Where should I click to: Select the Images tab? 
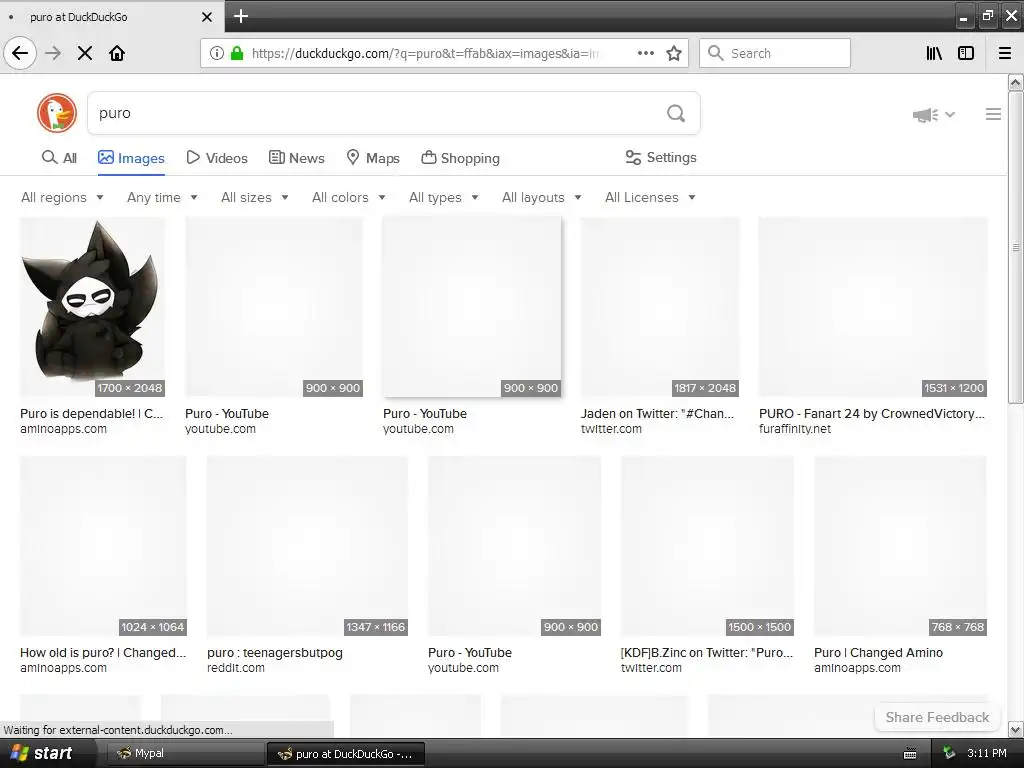pyautogui.click(x=131, y=158)
